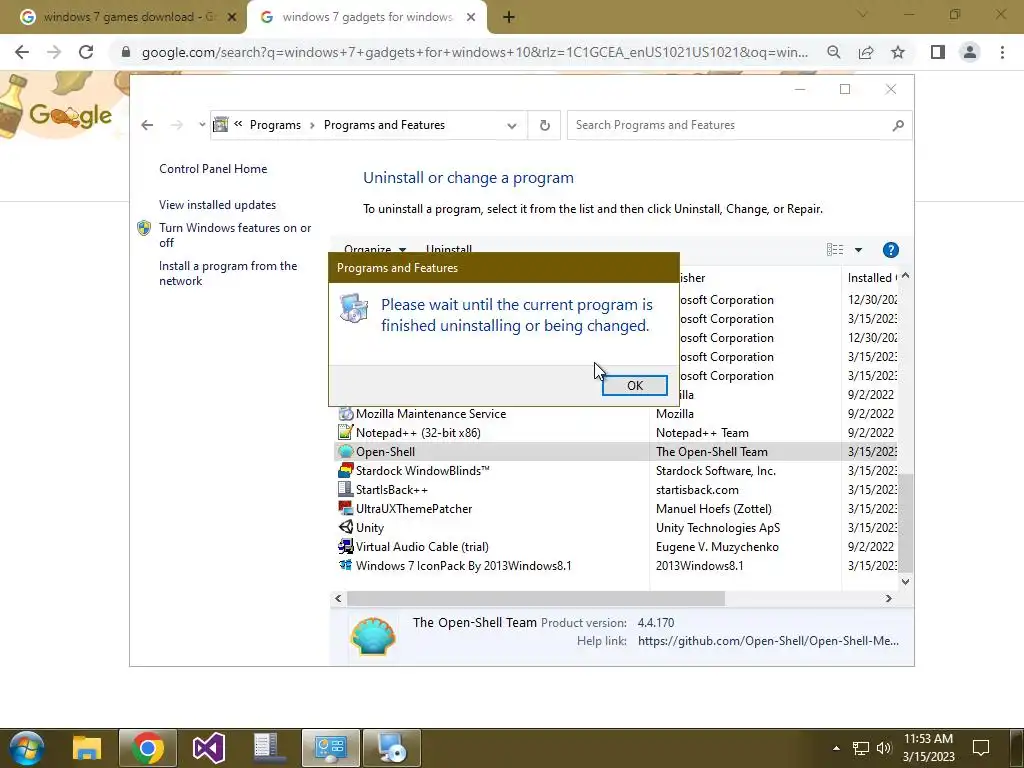Click the Stardock WindowBlinds icon
The image size is (1024, 768).
pos(345,470)
